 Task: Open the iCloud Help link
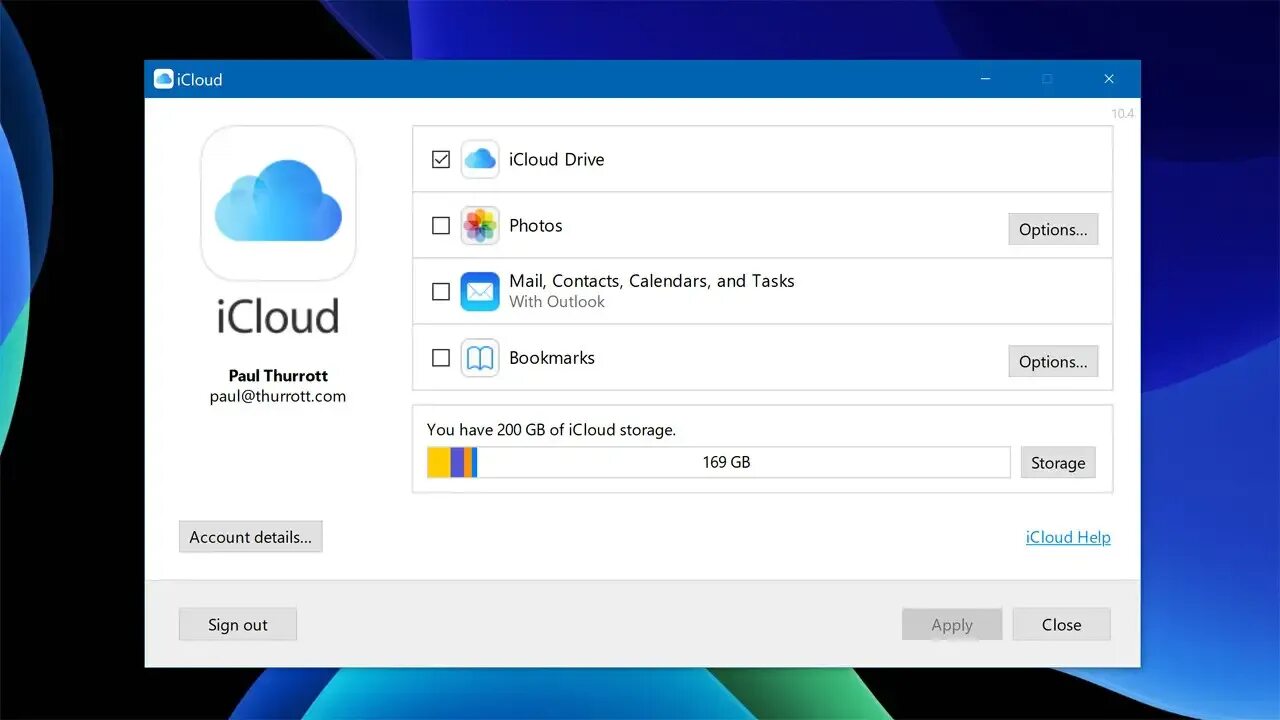click(1068, 537)
